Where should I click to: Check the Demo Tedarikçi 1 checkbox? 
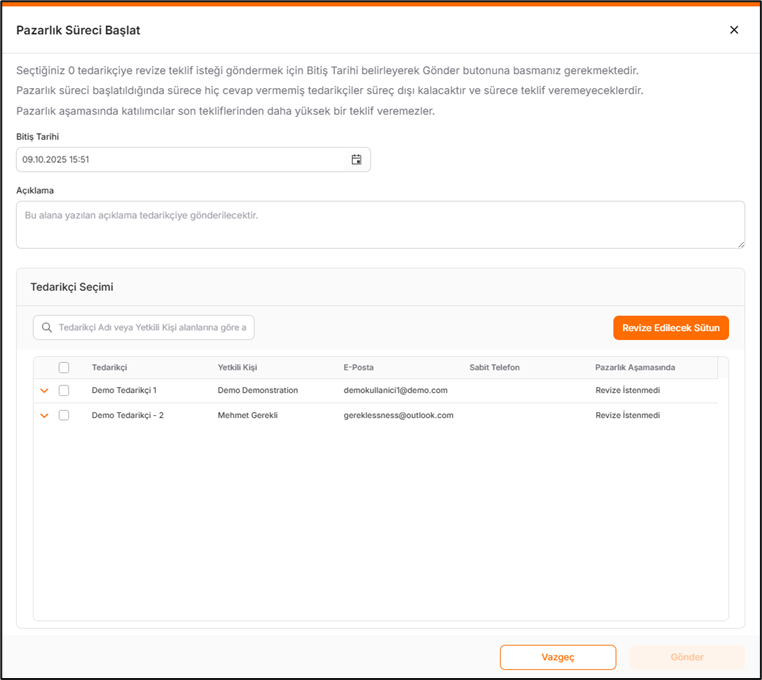click(64, 390)
